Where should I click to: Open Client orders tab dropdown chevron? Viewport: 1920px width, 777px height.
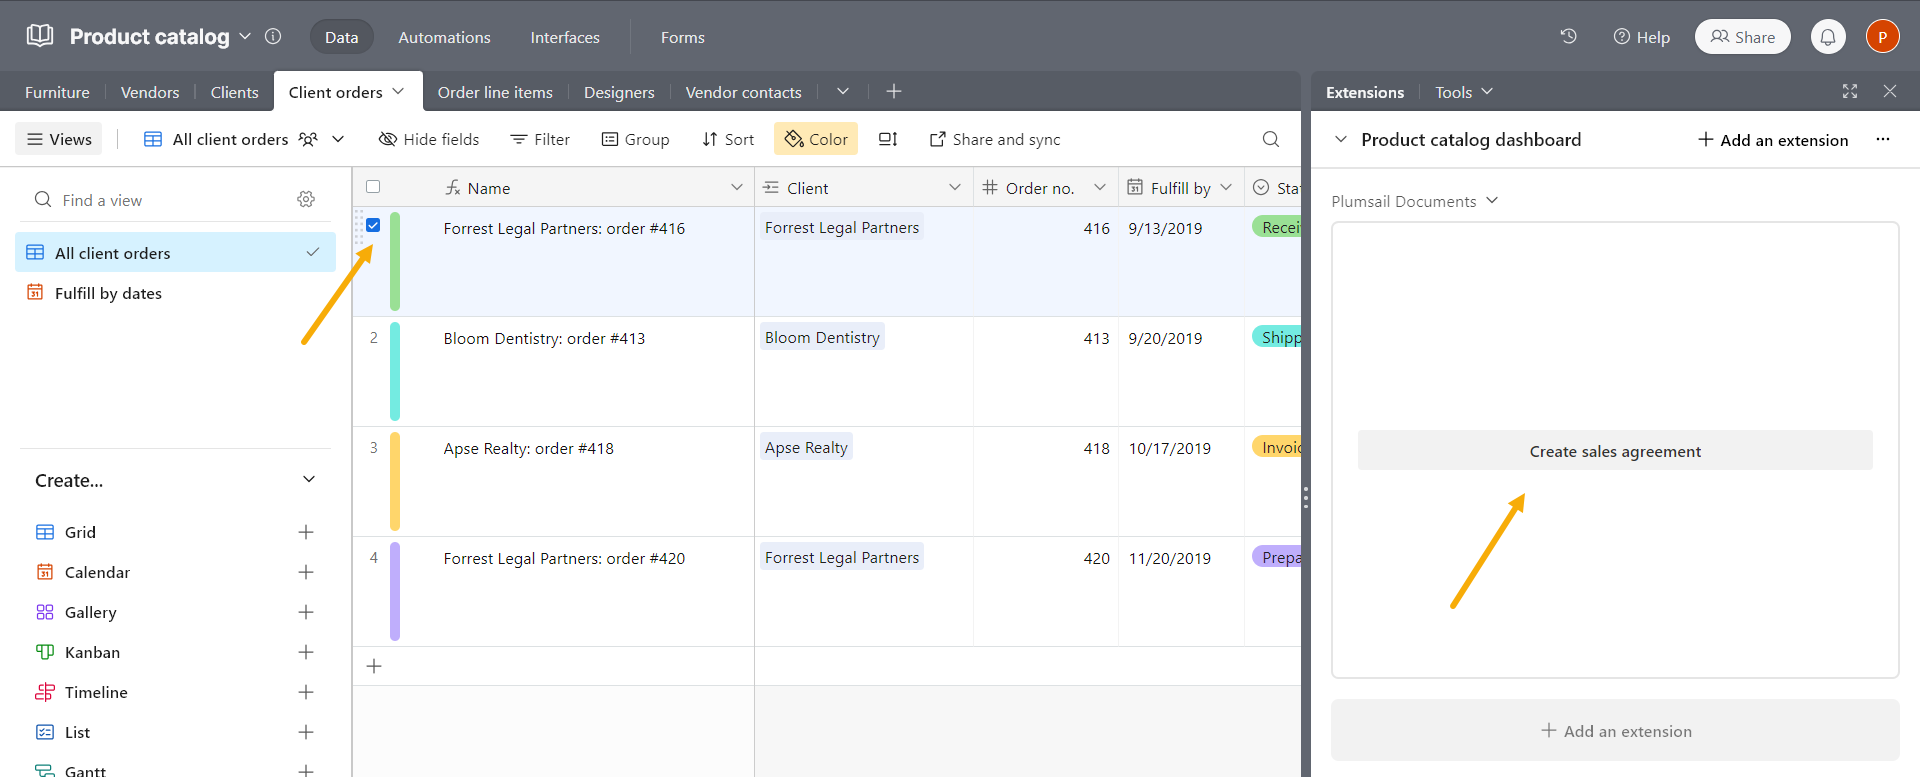pos(398,91)
